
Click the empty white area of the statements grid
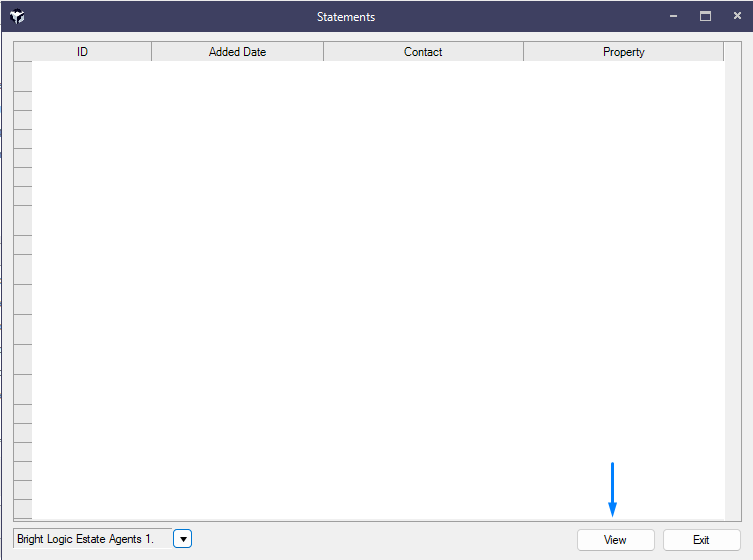tap(378, 290)
